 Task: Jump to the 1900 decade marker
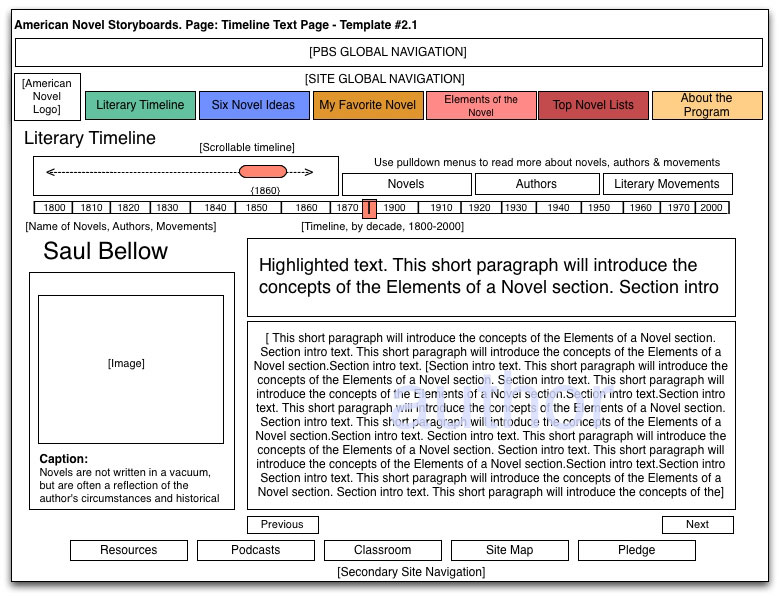395,208
